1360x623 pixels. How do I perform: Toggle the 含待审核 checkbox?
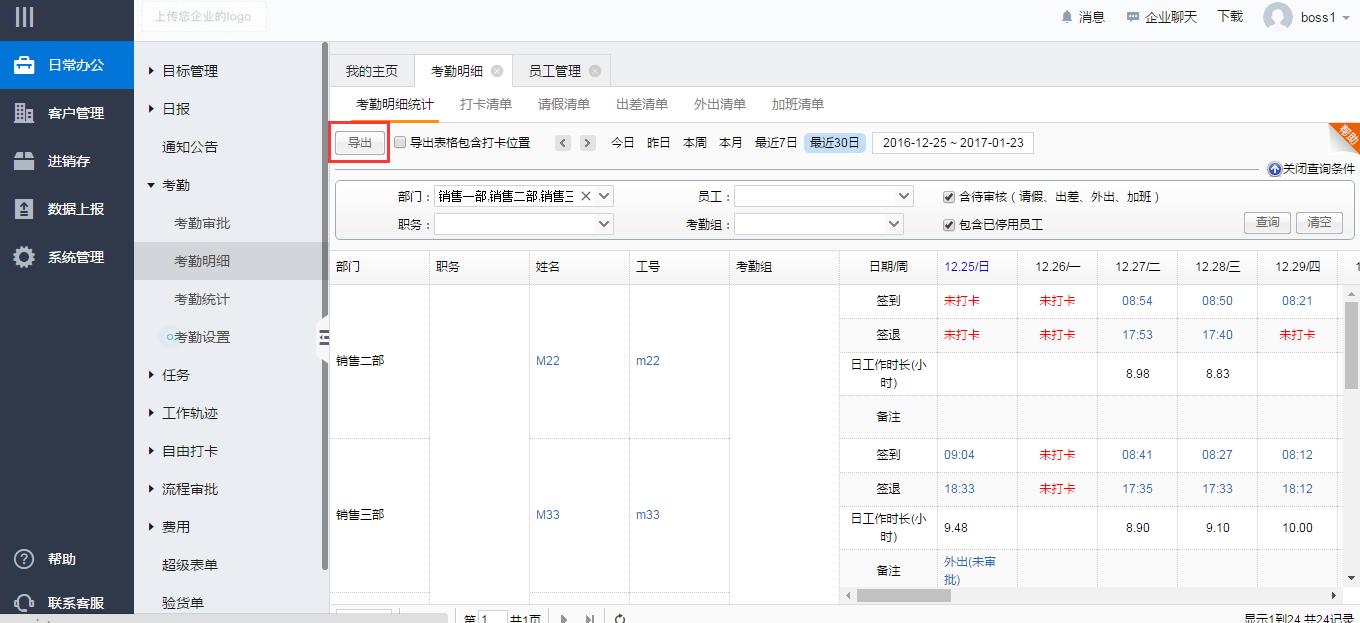(x=949, y=197)
